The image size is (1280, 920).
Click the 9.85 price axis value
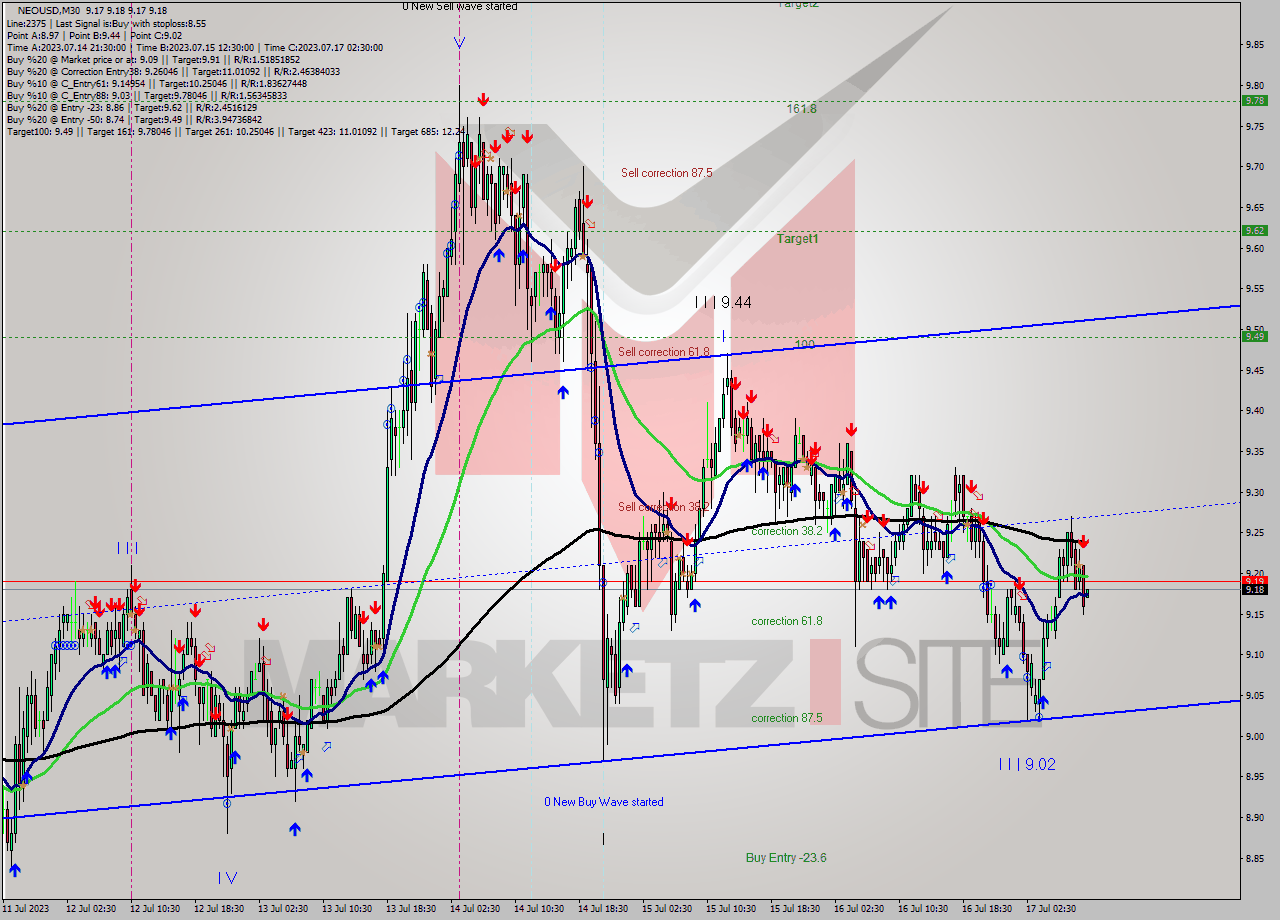click(x=1257, y=44)
